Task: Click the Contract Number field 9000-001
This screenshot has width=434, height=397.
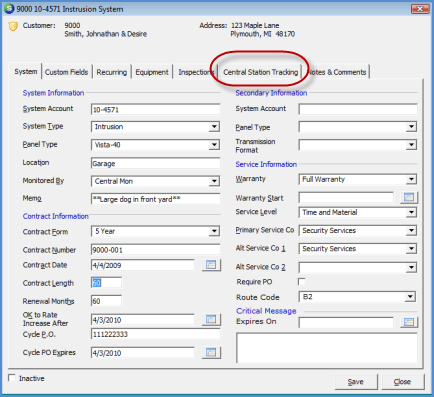Action: pyautogui.click(x=155, y=250)
